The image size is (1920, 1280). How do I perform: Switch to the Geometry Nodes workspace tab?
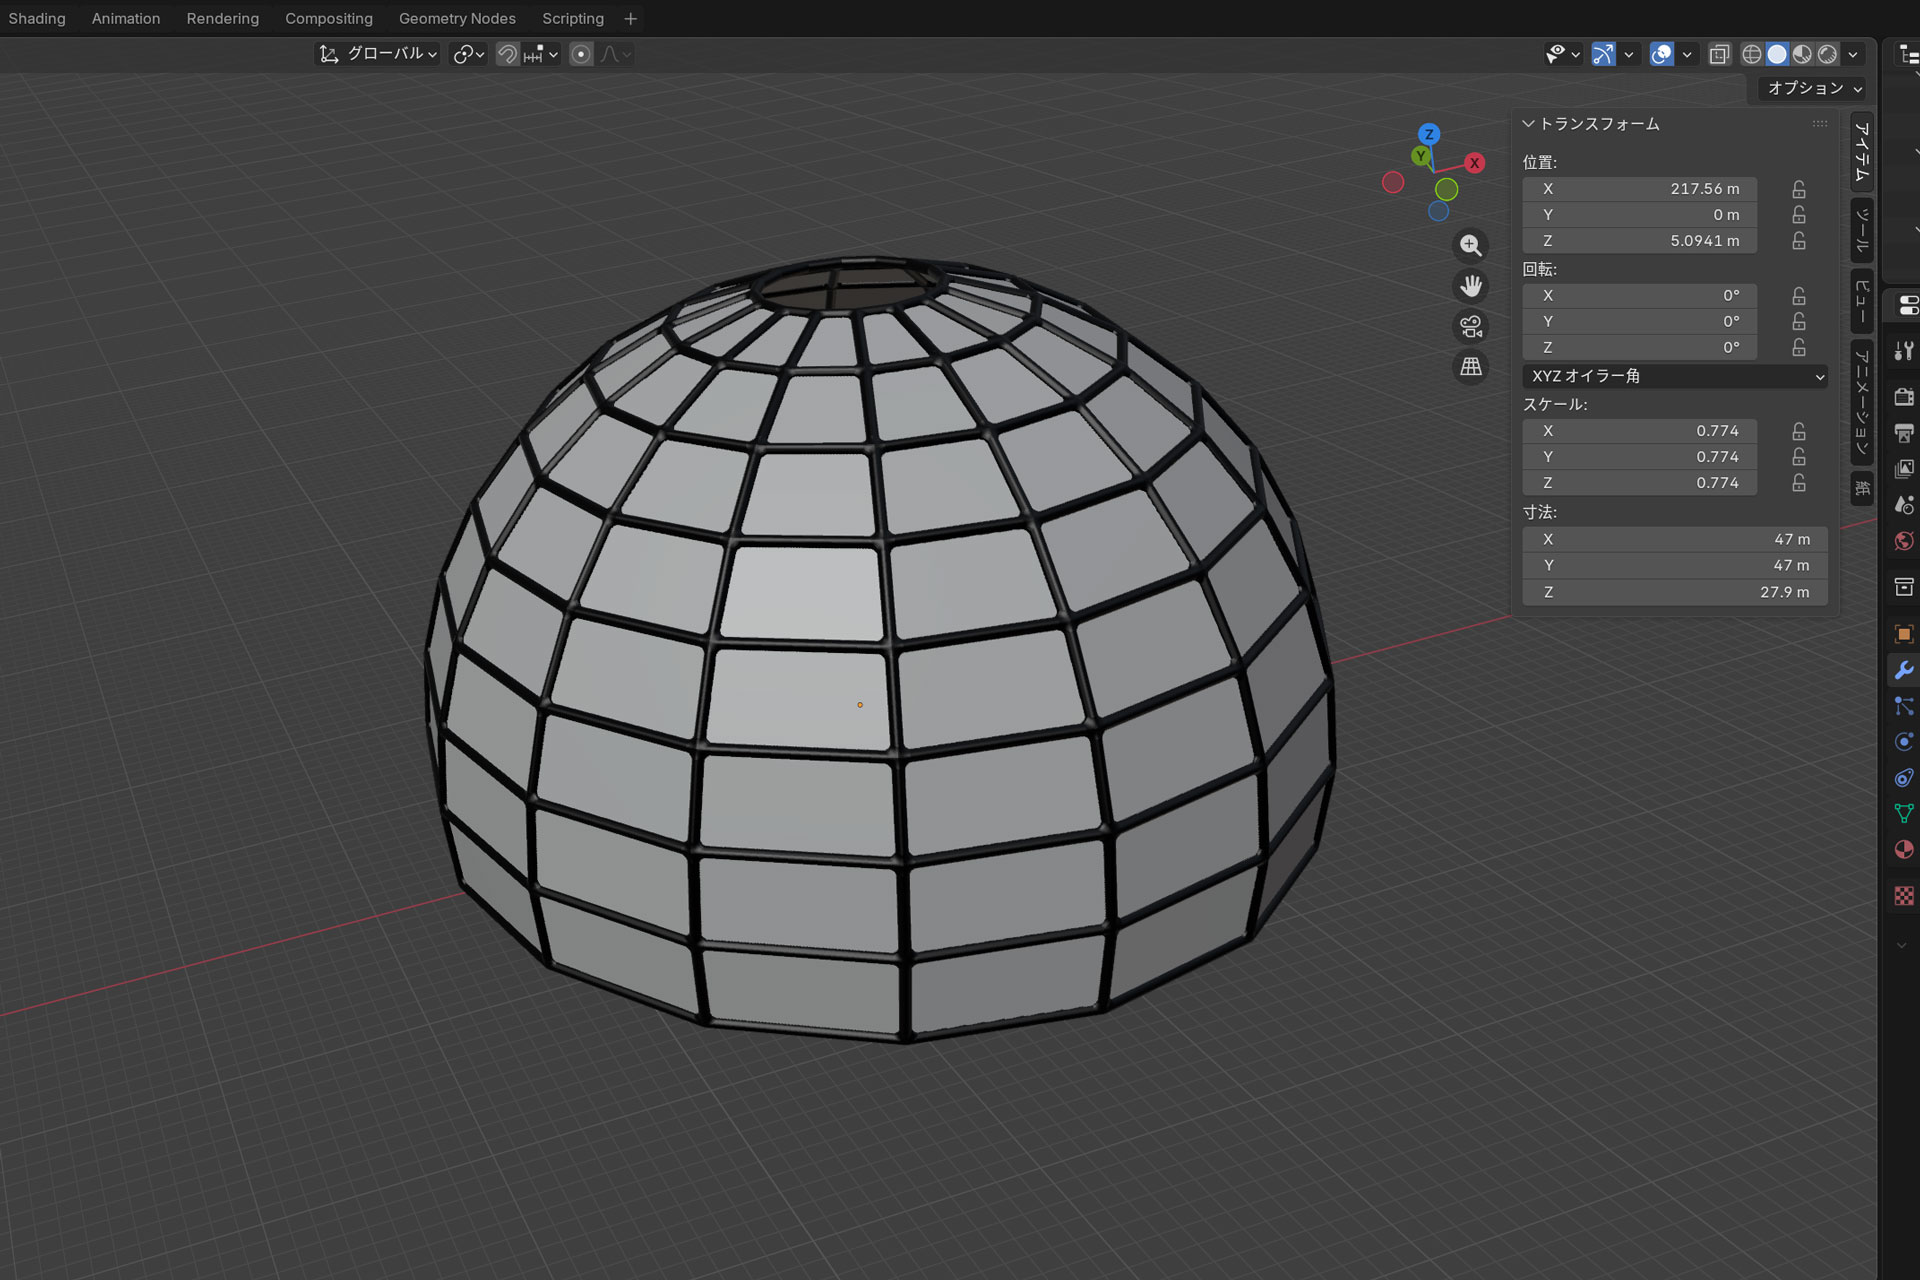point(457,18)
